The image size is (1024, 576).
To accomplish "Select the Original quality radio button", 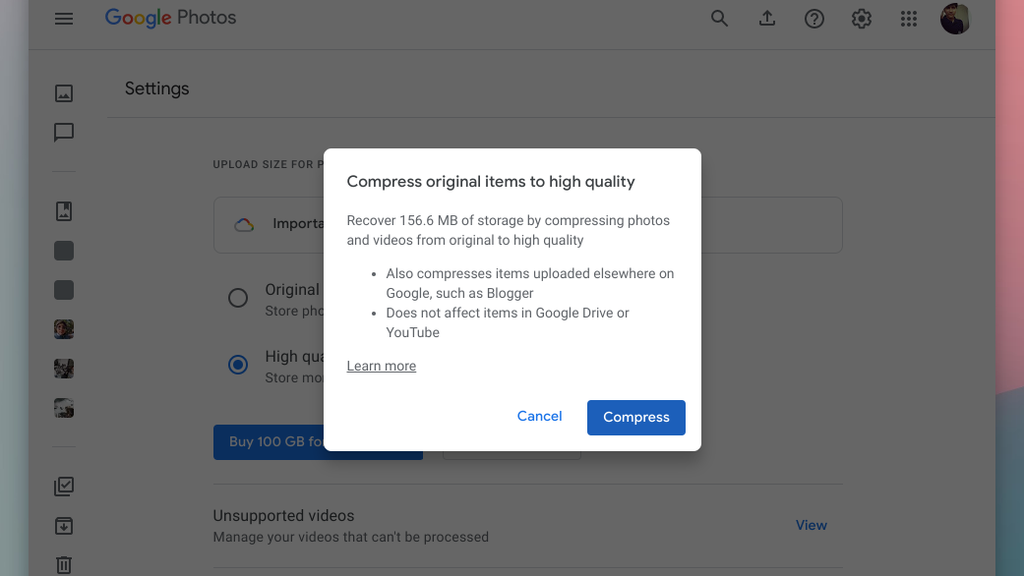I will click(x=237, y=297).
